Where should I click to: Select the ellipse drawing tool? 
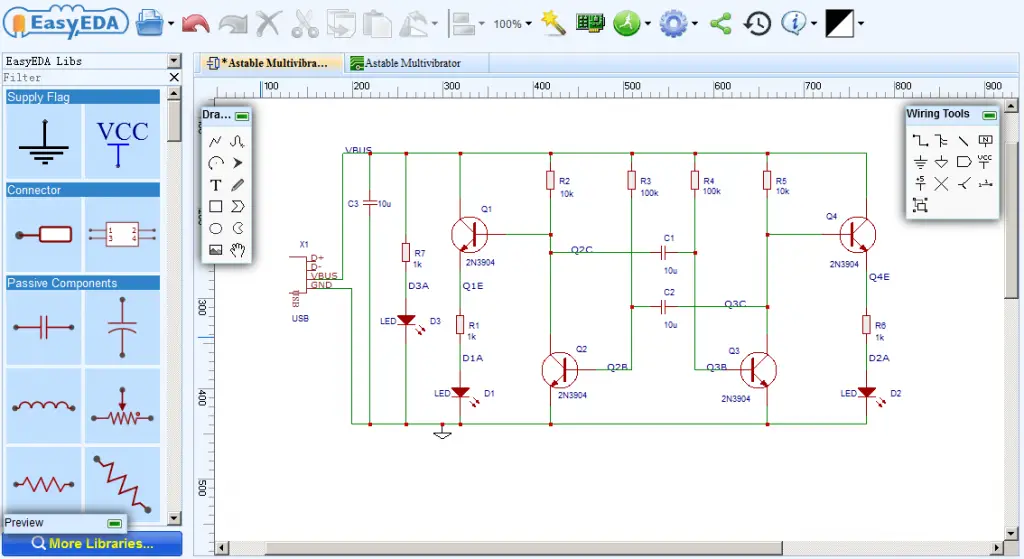point(216,228)
